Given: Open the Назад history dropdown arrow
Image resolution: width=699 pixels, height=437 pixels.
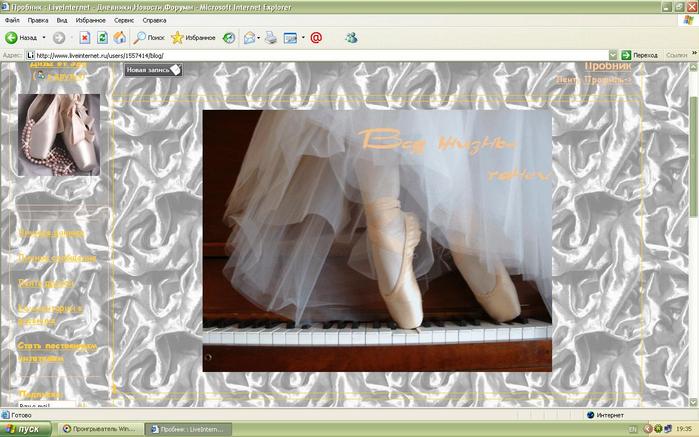Looking at the screenshot, I should tap(44, 38).
